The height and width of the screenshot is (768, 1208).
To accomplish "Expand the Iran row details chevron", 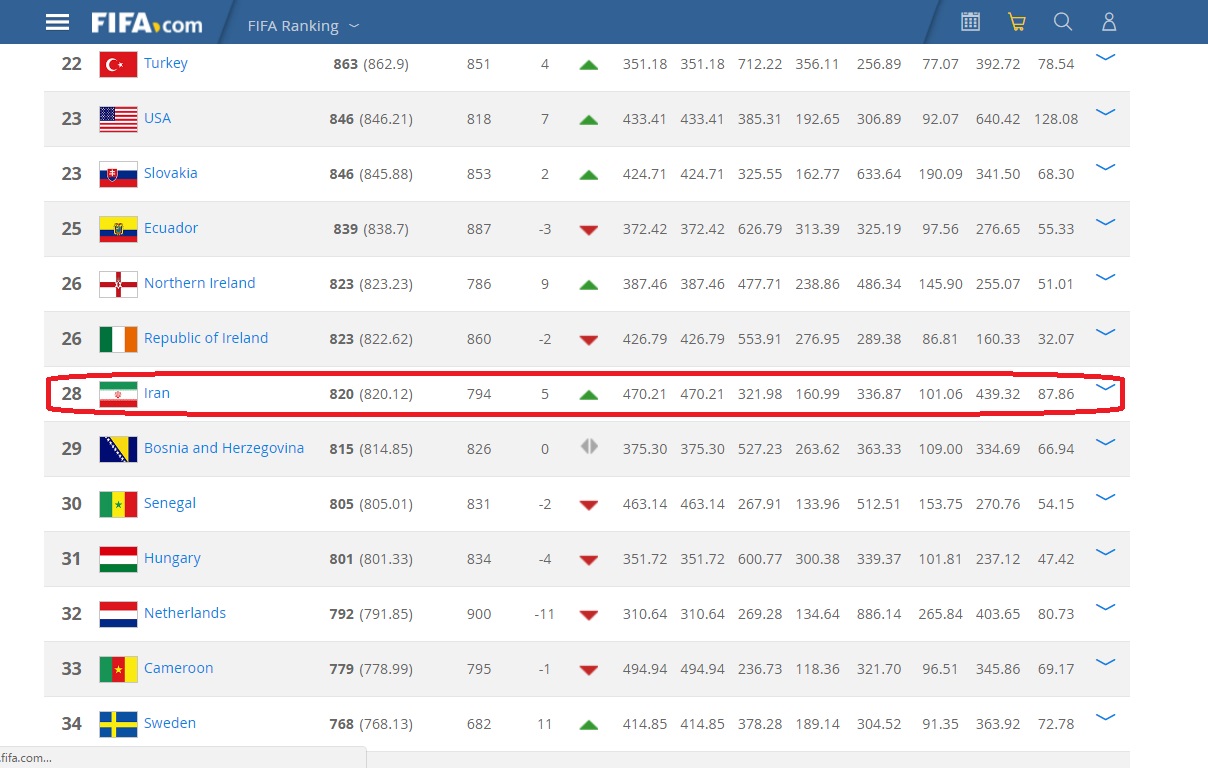I will 1105,388.
